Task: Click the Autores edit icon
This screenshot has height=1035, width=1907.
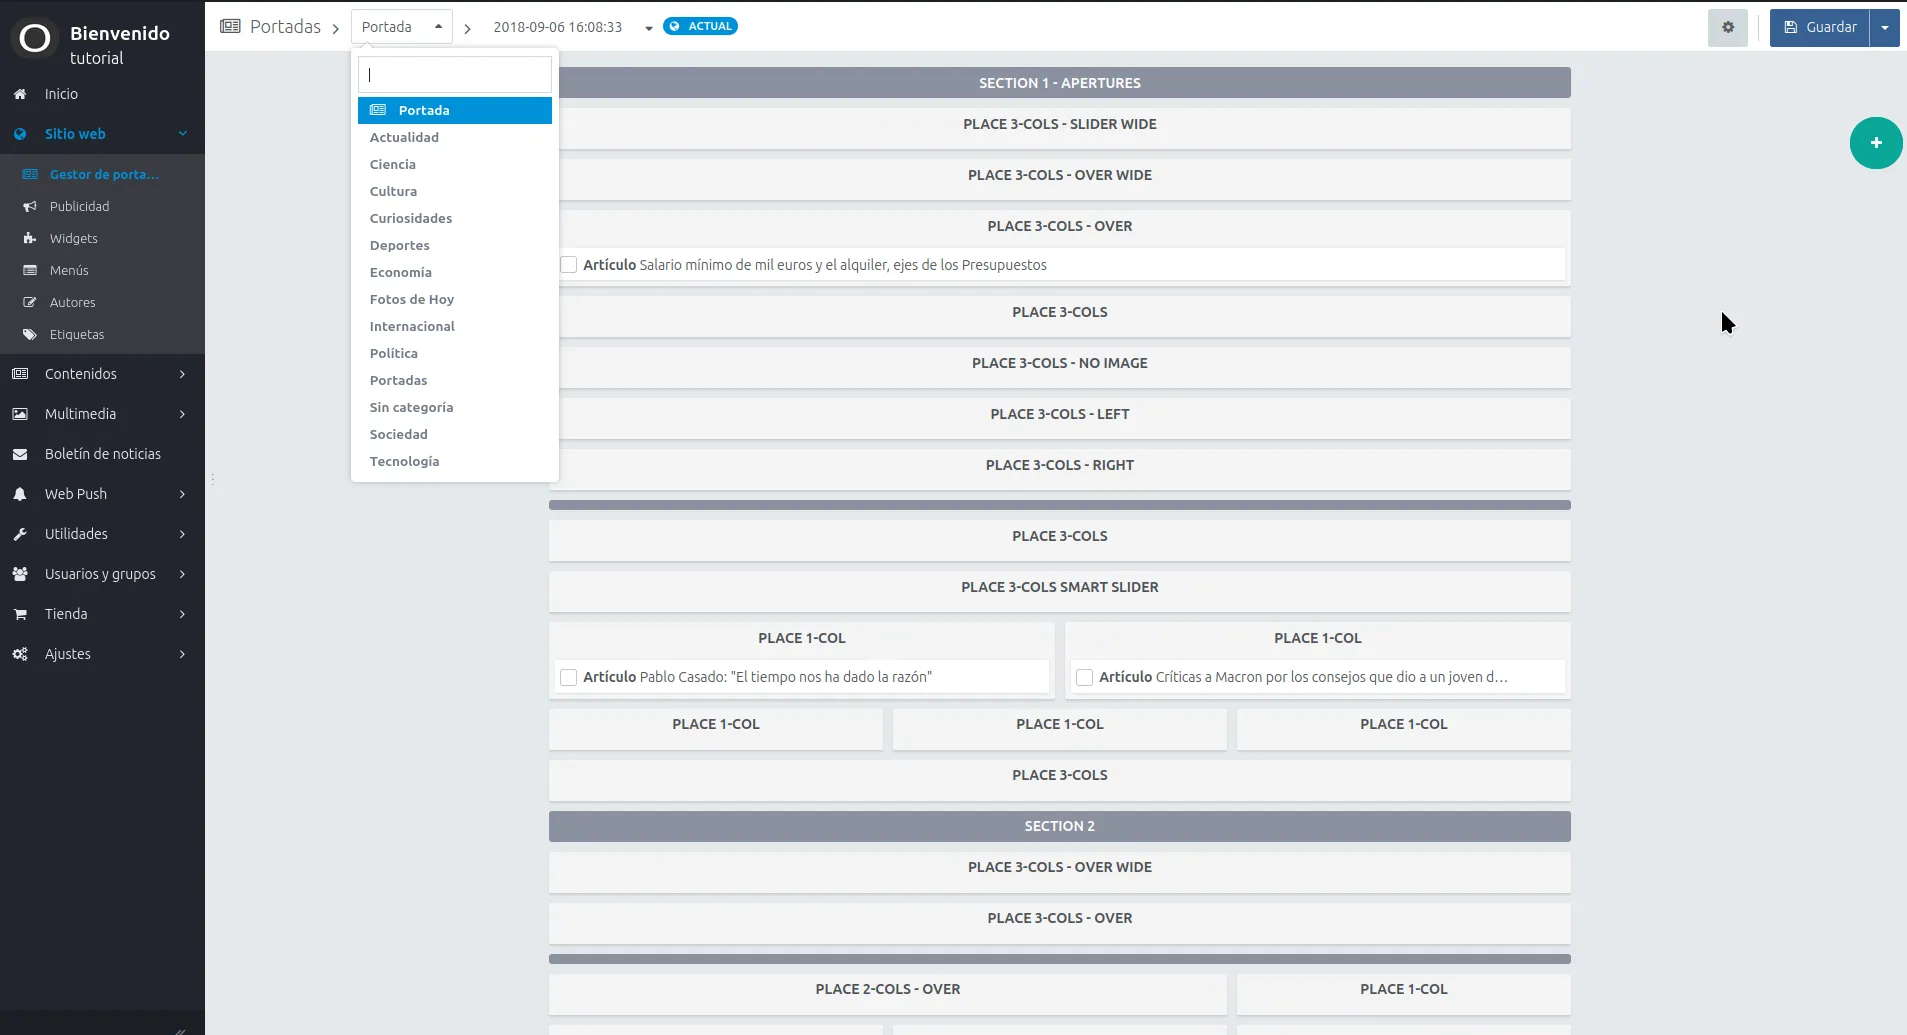Action: click(30, 302)
